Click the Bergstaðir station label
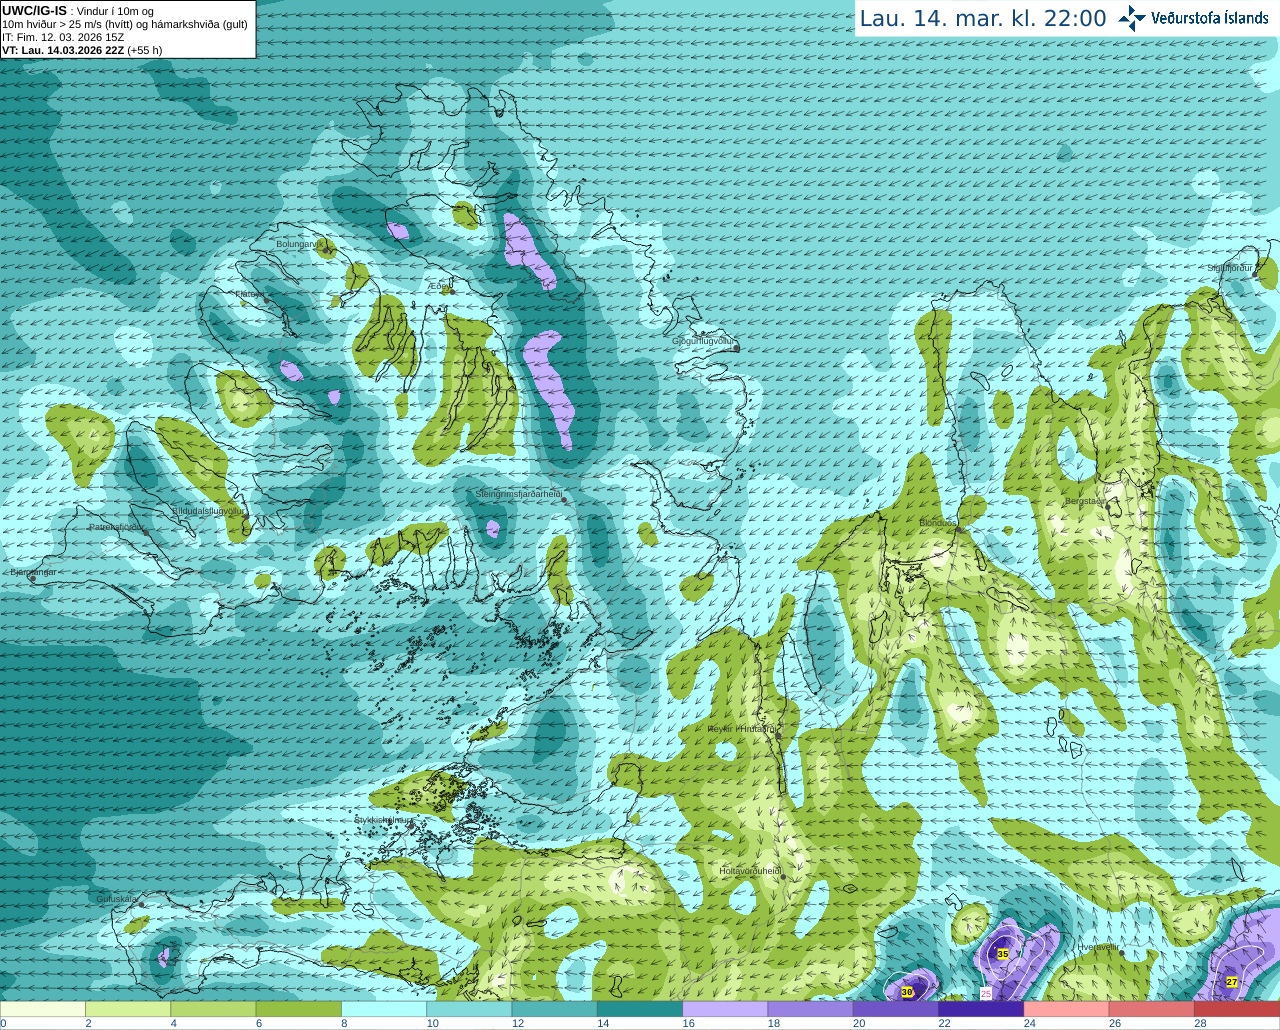Viewport: 1280px width, 1030px height. click(1084, 501)
